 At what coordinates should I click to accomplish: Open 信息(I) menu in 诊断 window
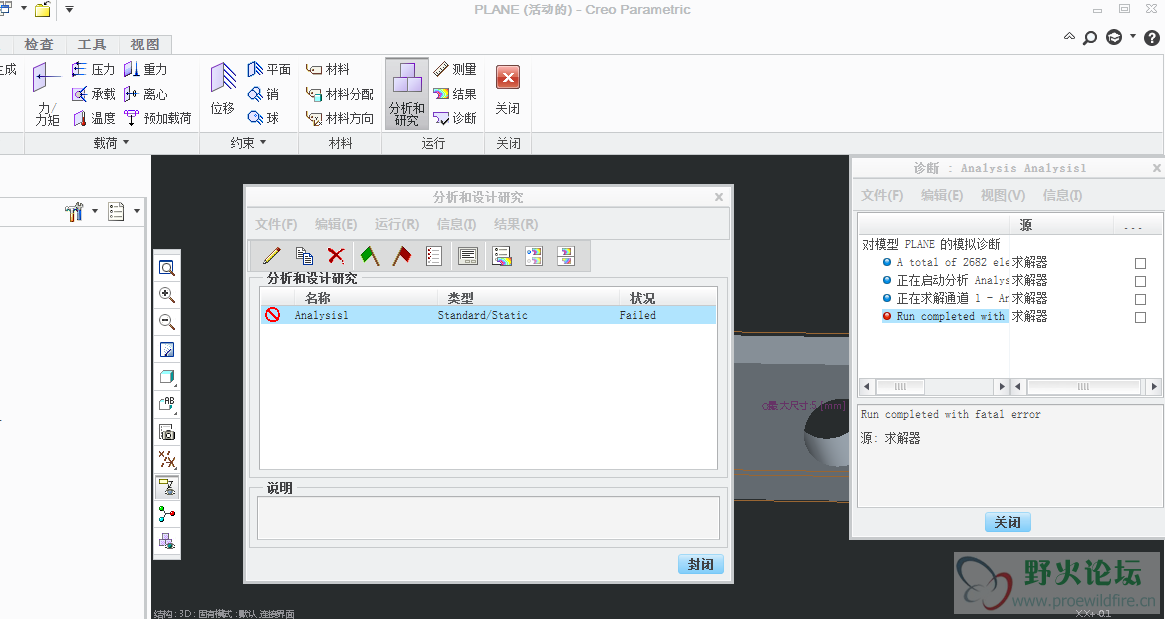[x=1062, y=195]
